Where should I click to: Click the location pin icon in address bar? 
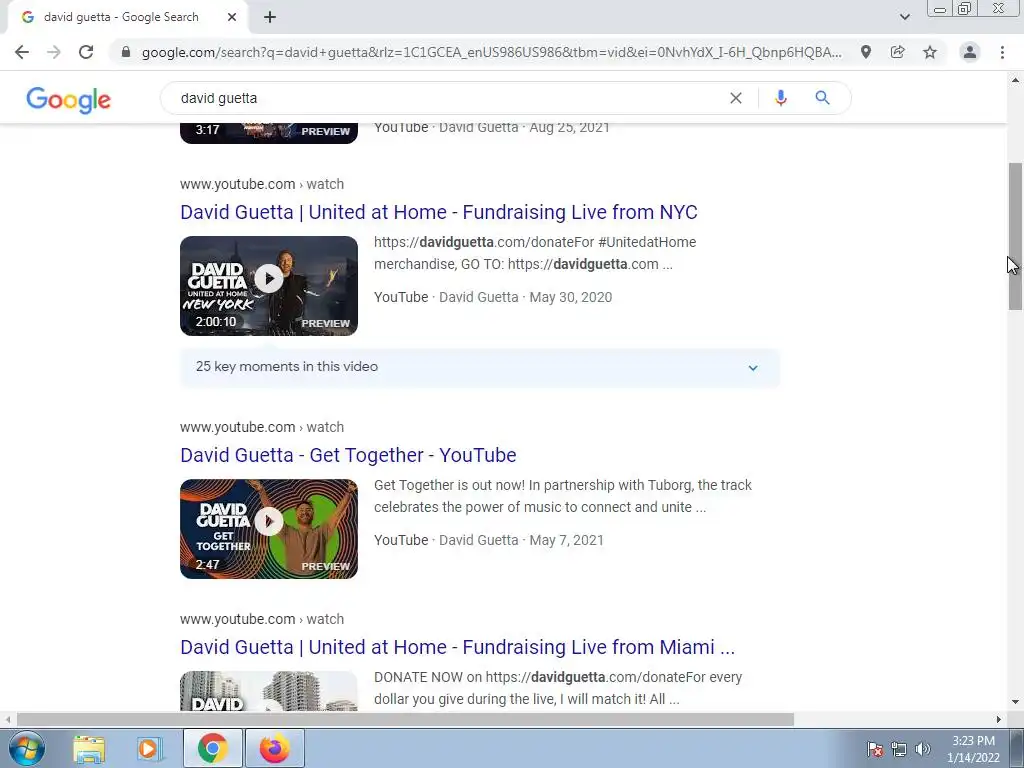pos(865,52)
